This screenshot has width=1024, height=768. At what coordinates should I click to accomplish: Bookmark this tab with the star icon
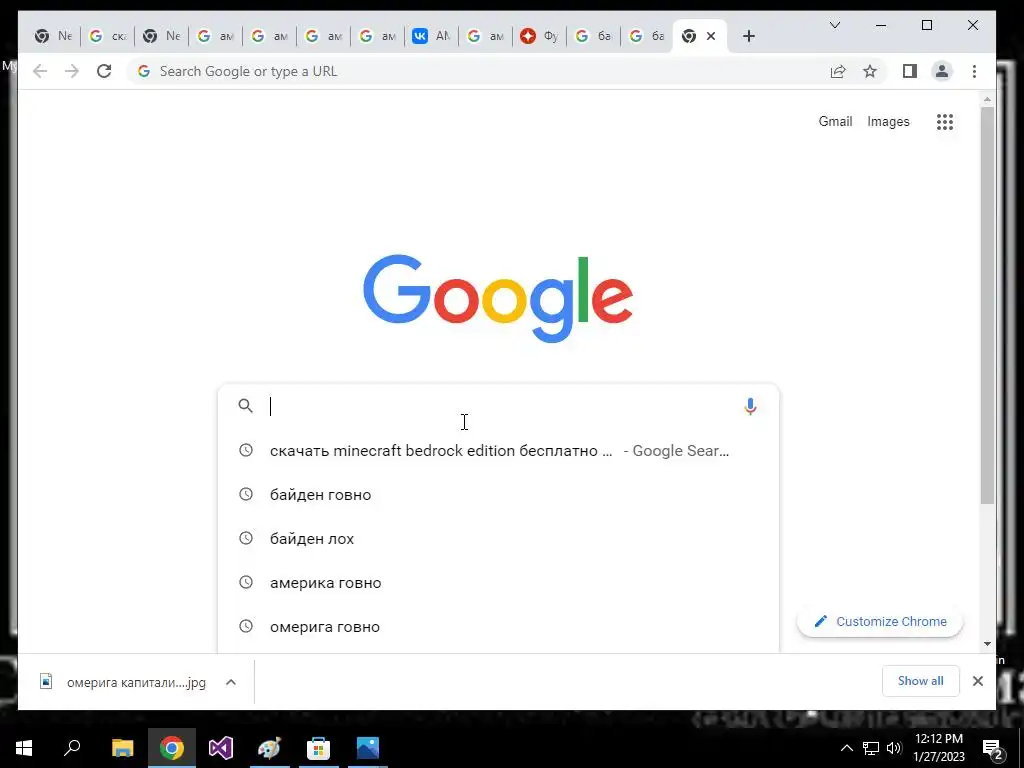point(870,71)
